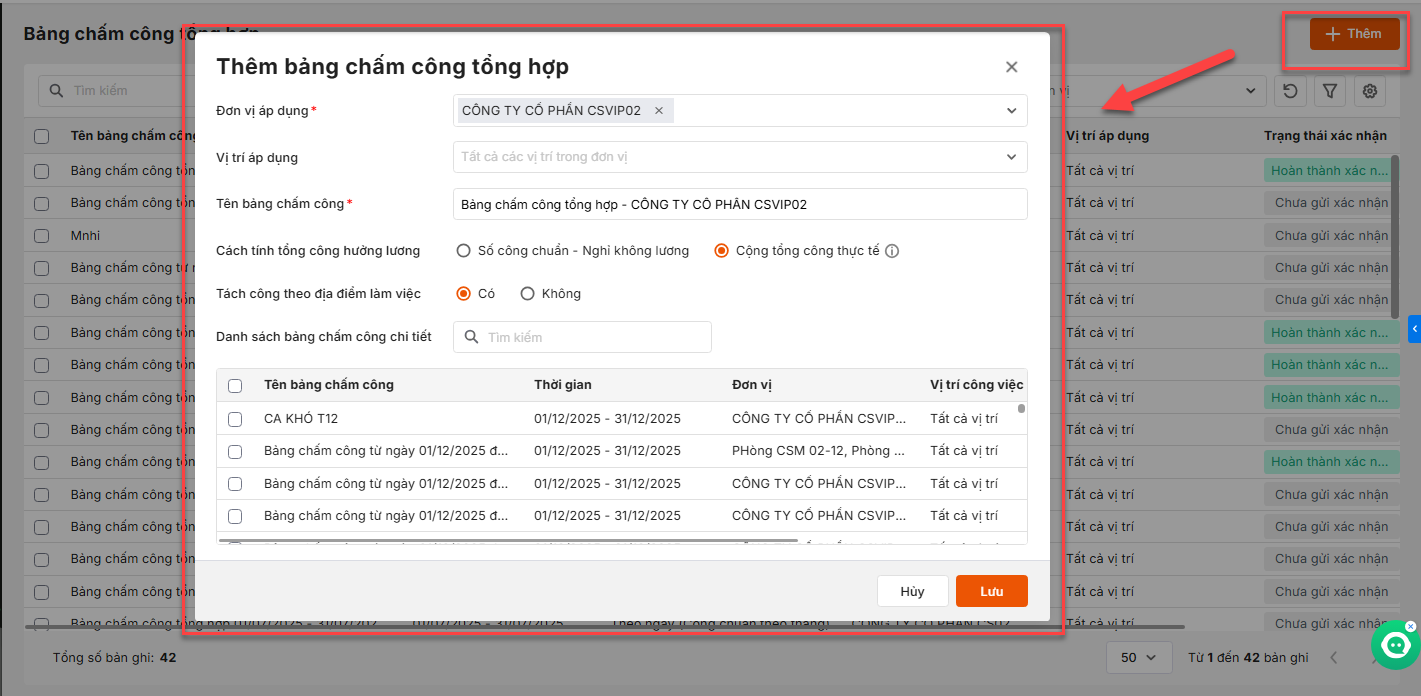Open the 50 records per page dropdown
The image size is (1421, 696).
pyautogui.click(x=1138, y=658)
